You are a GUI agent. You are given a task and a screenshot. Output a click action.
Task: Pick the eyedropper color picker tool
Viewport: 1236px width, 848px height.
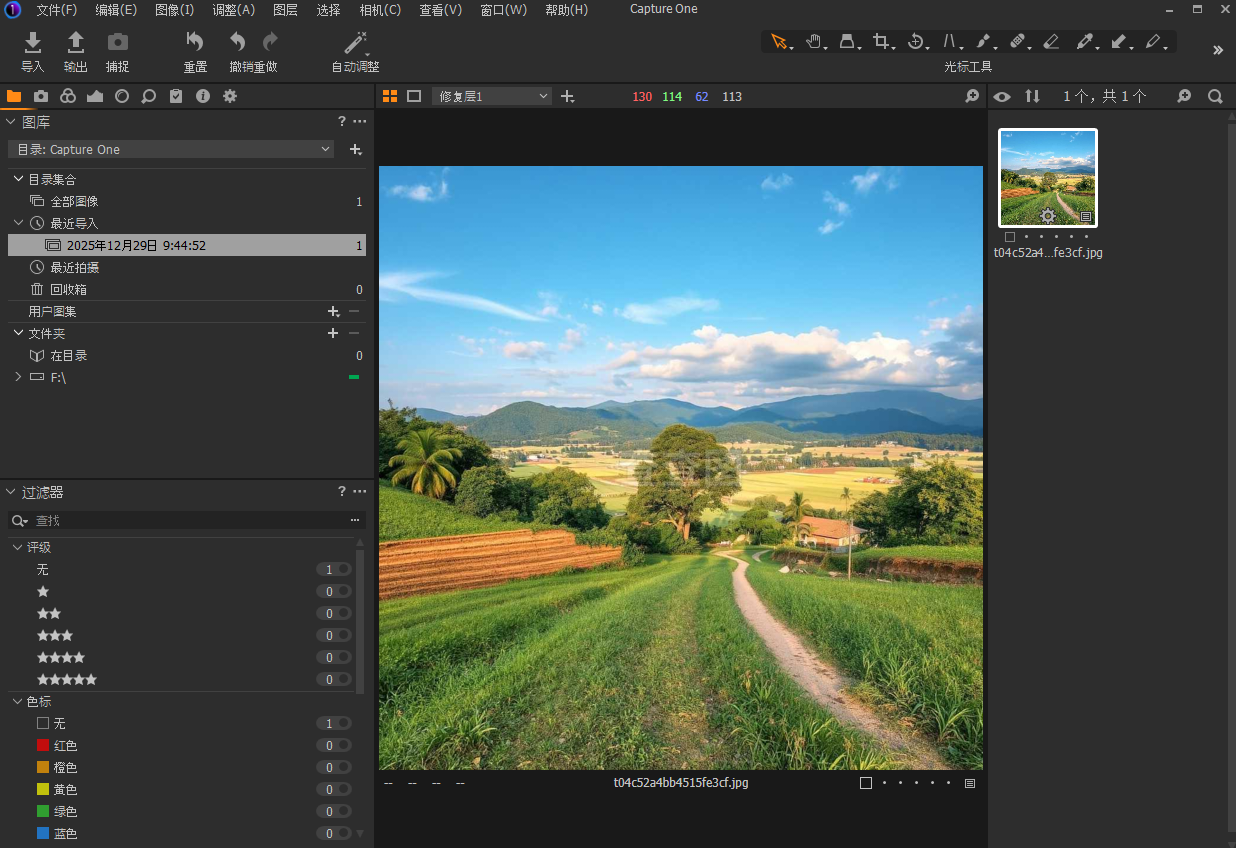tap(1084, 42)
